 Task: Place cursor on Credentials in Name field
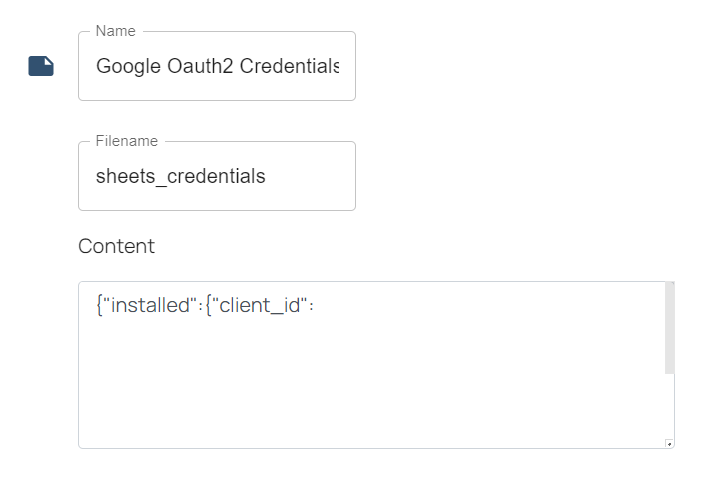[x=289, y=66]
